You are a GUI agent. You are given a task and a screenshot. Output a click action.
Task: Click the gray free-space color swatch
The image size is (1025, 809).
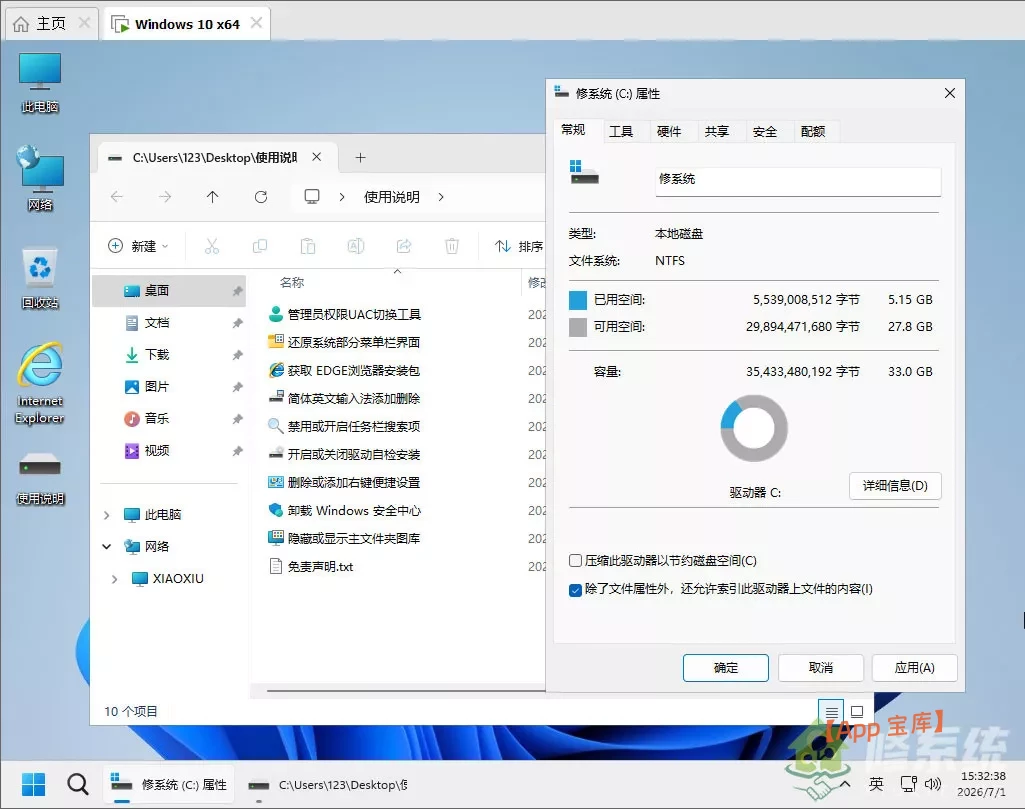point(578,327)
